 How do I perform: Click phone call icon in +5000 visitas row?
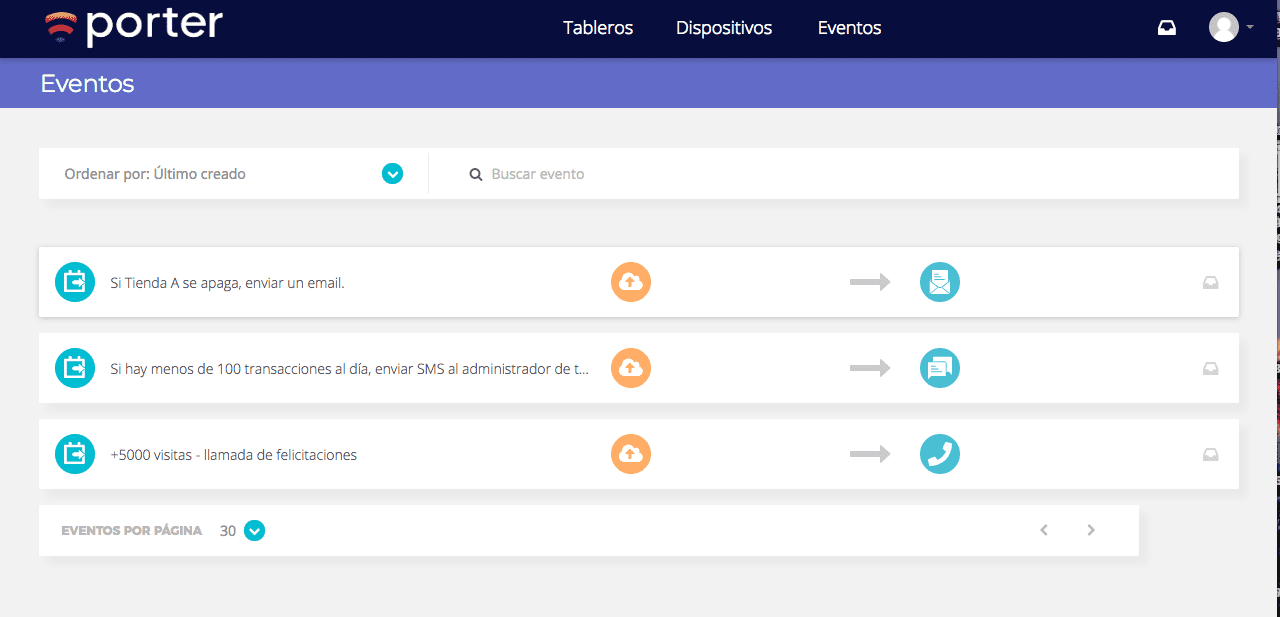pyautogui.click(x=940, y=454)
